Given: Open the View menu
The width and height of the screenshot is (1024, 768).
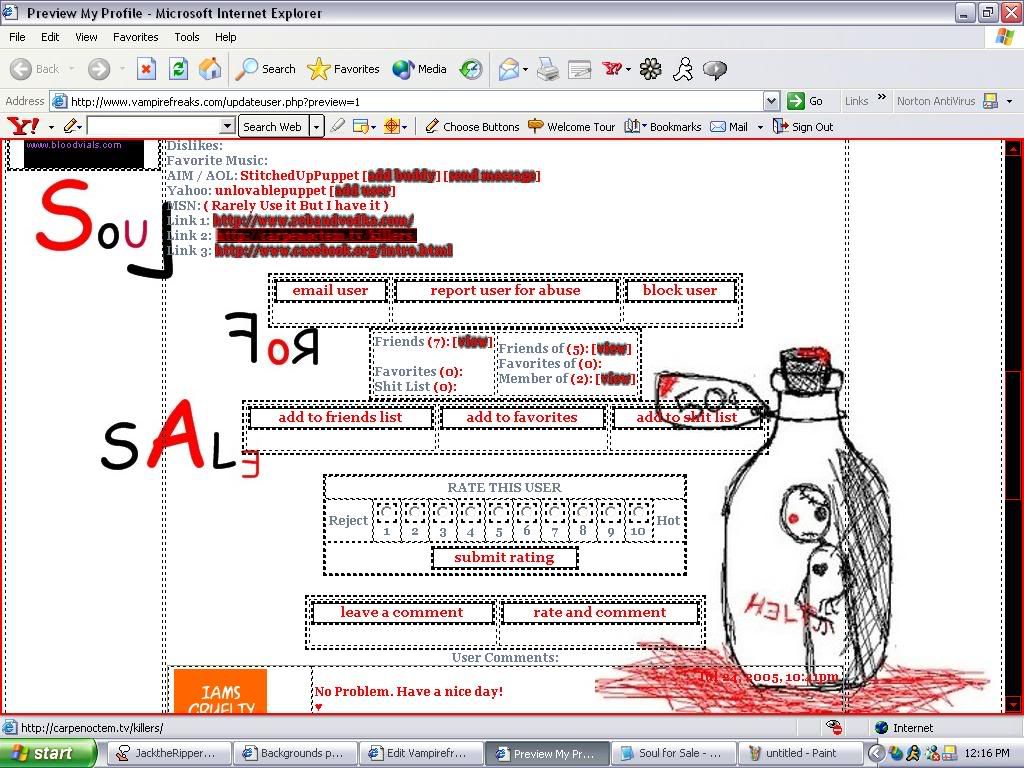Looking at the screenshot, I should 86,37.
